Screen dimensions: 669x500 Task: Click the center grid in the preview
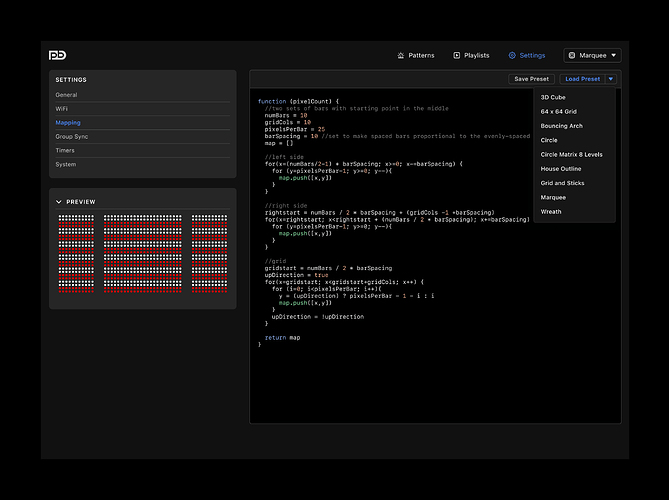(143, 253)
